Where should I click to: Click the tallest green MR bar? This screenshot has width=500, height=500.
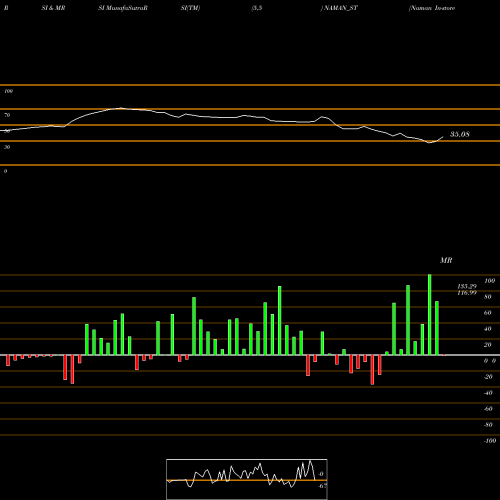pyautogui.click(x=429, y=315)
